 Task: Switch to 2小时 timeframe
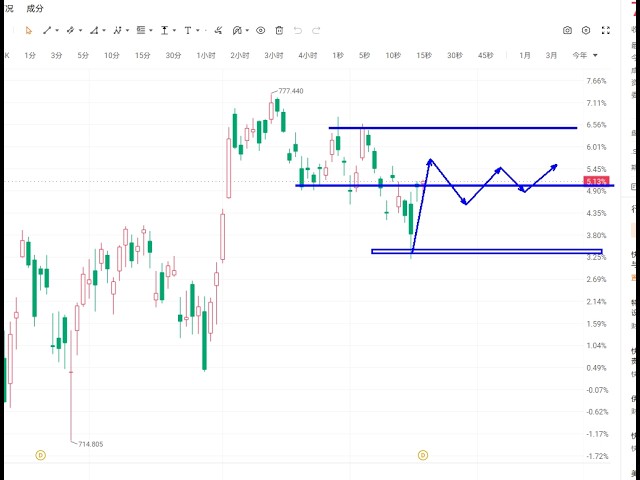pos(240,56)
